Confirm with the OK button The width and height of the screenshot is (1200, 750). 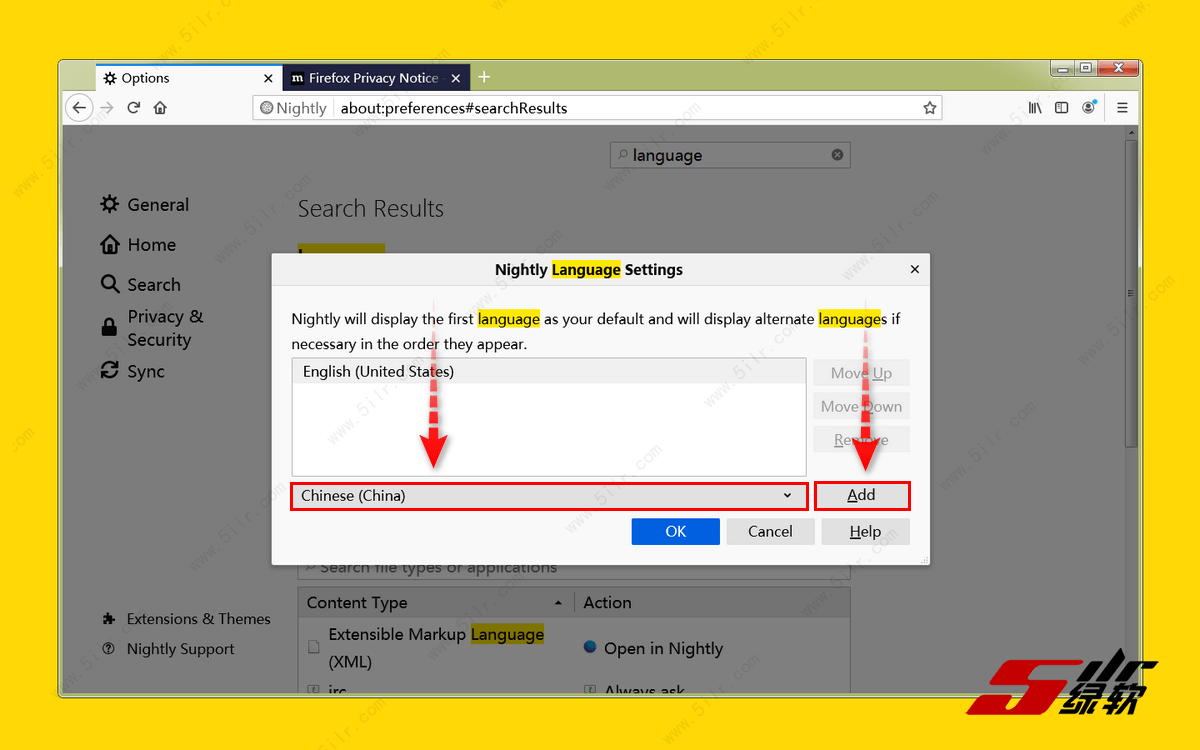point(675,532)
